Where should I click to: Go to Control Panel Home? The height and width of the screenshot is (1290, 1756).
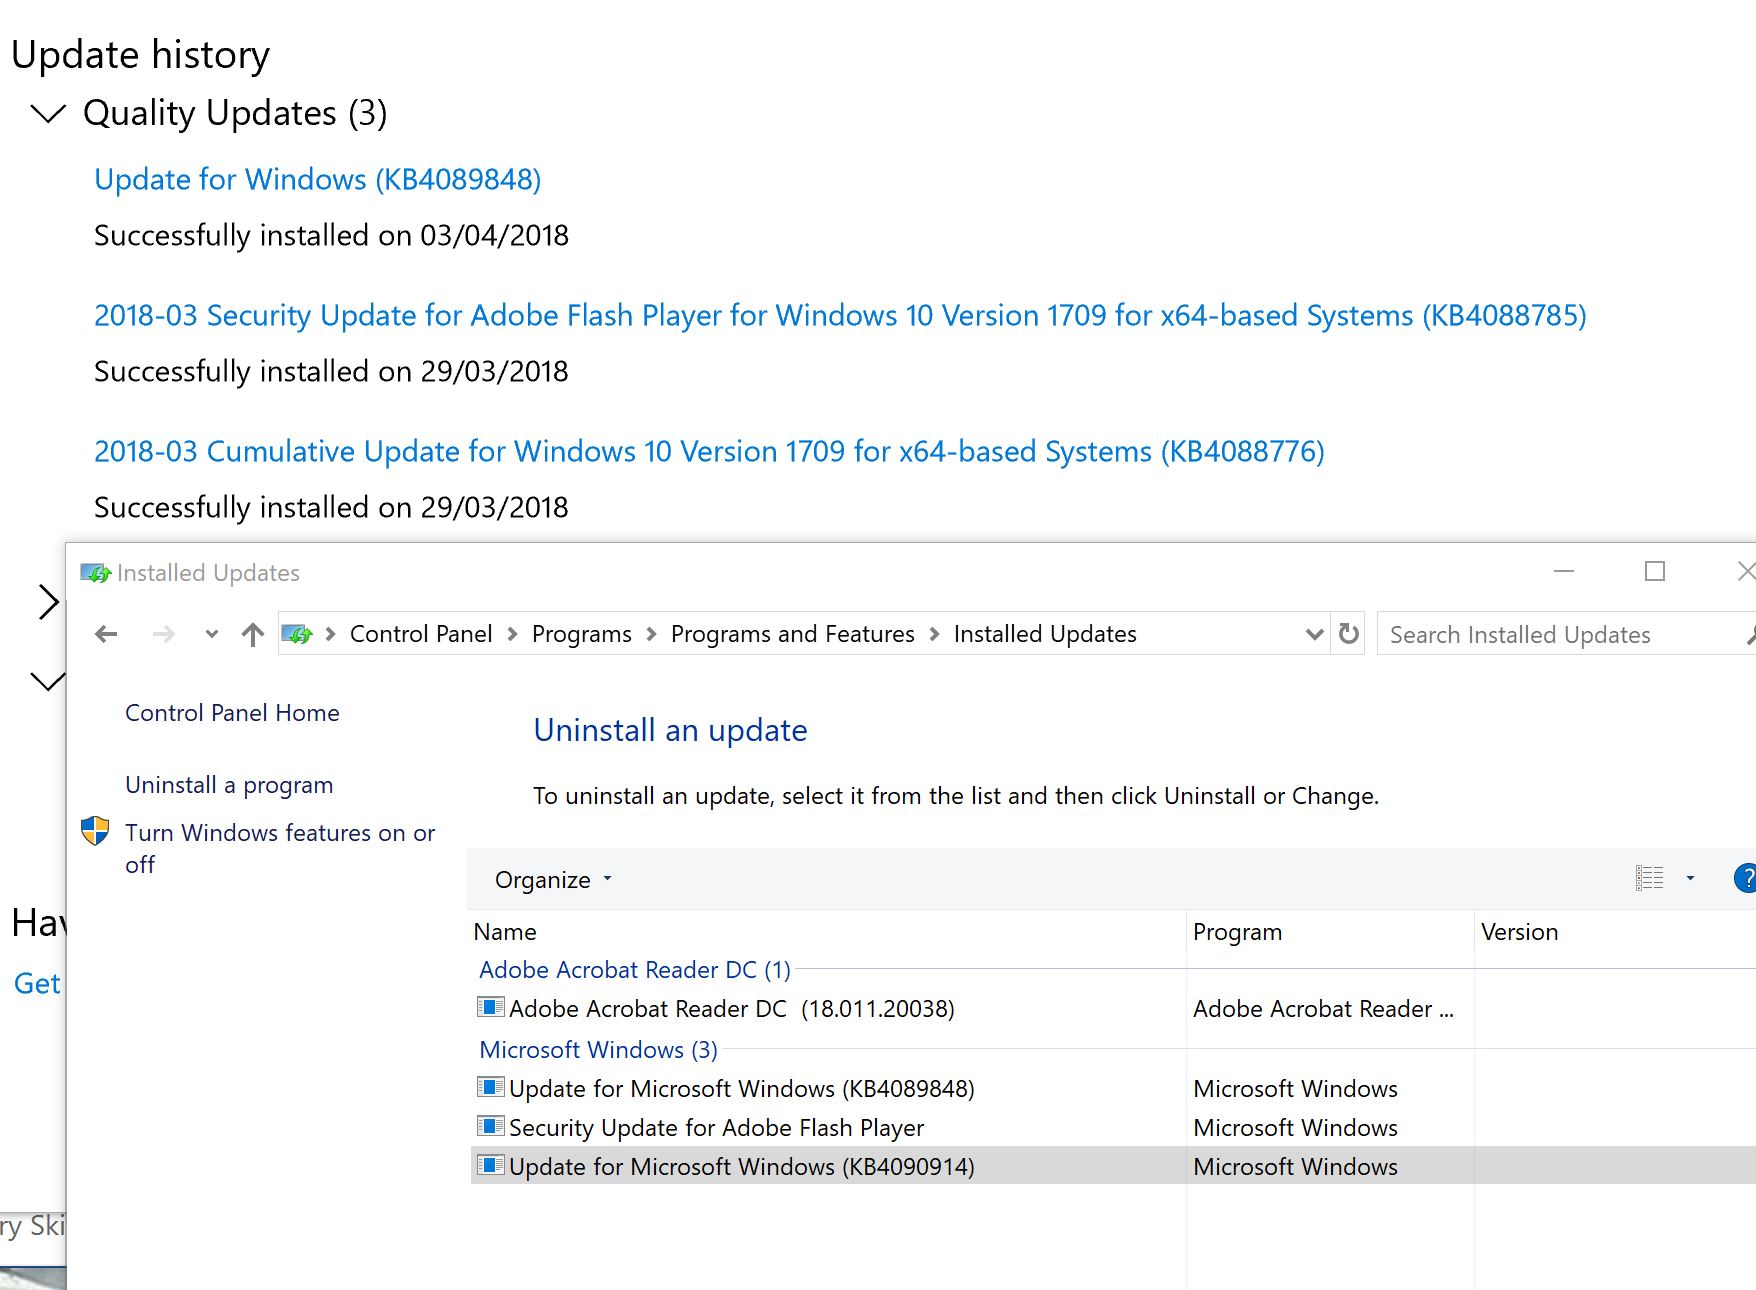coord(232,713)
